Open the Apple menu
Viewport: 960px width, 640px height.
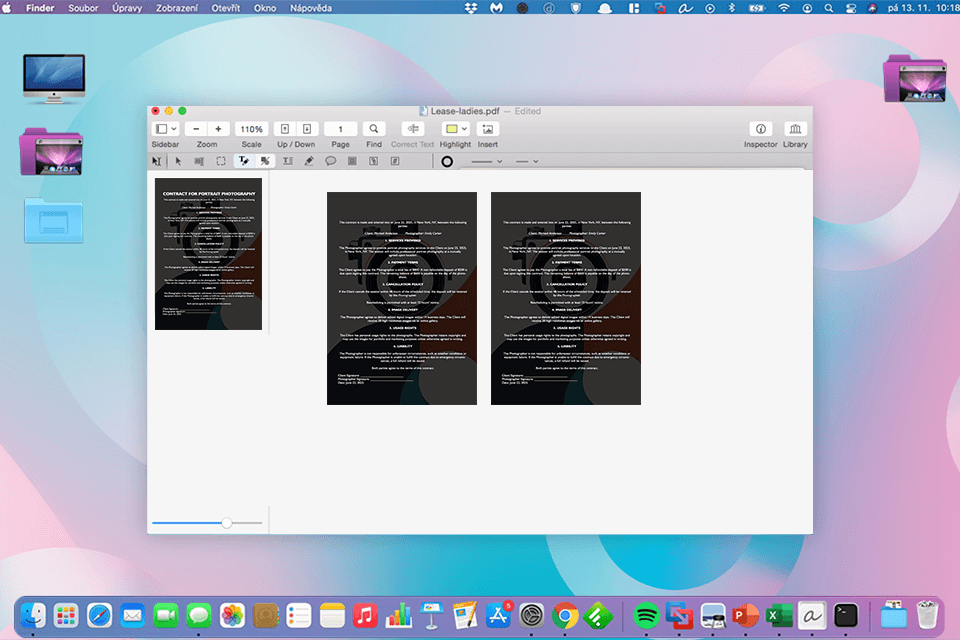click(x=7, y=8)
